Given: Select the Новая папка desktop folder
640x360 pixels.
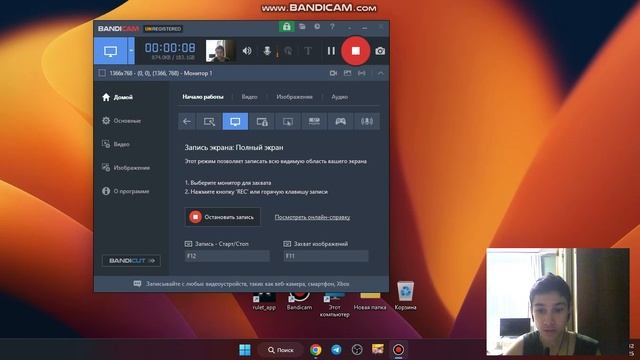Looking at the screenshot, I should click(370, 300).
